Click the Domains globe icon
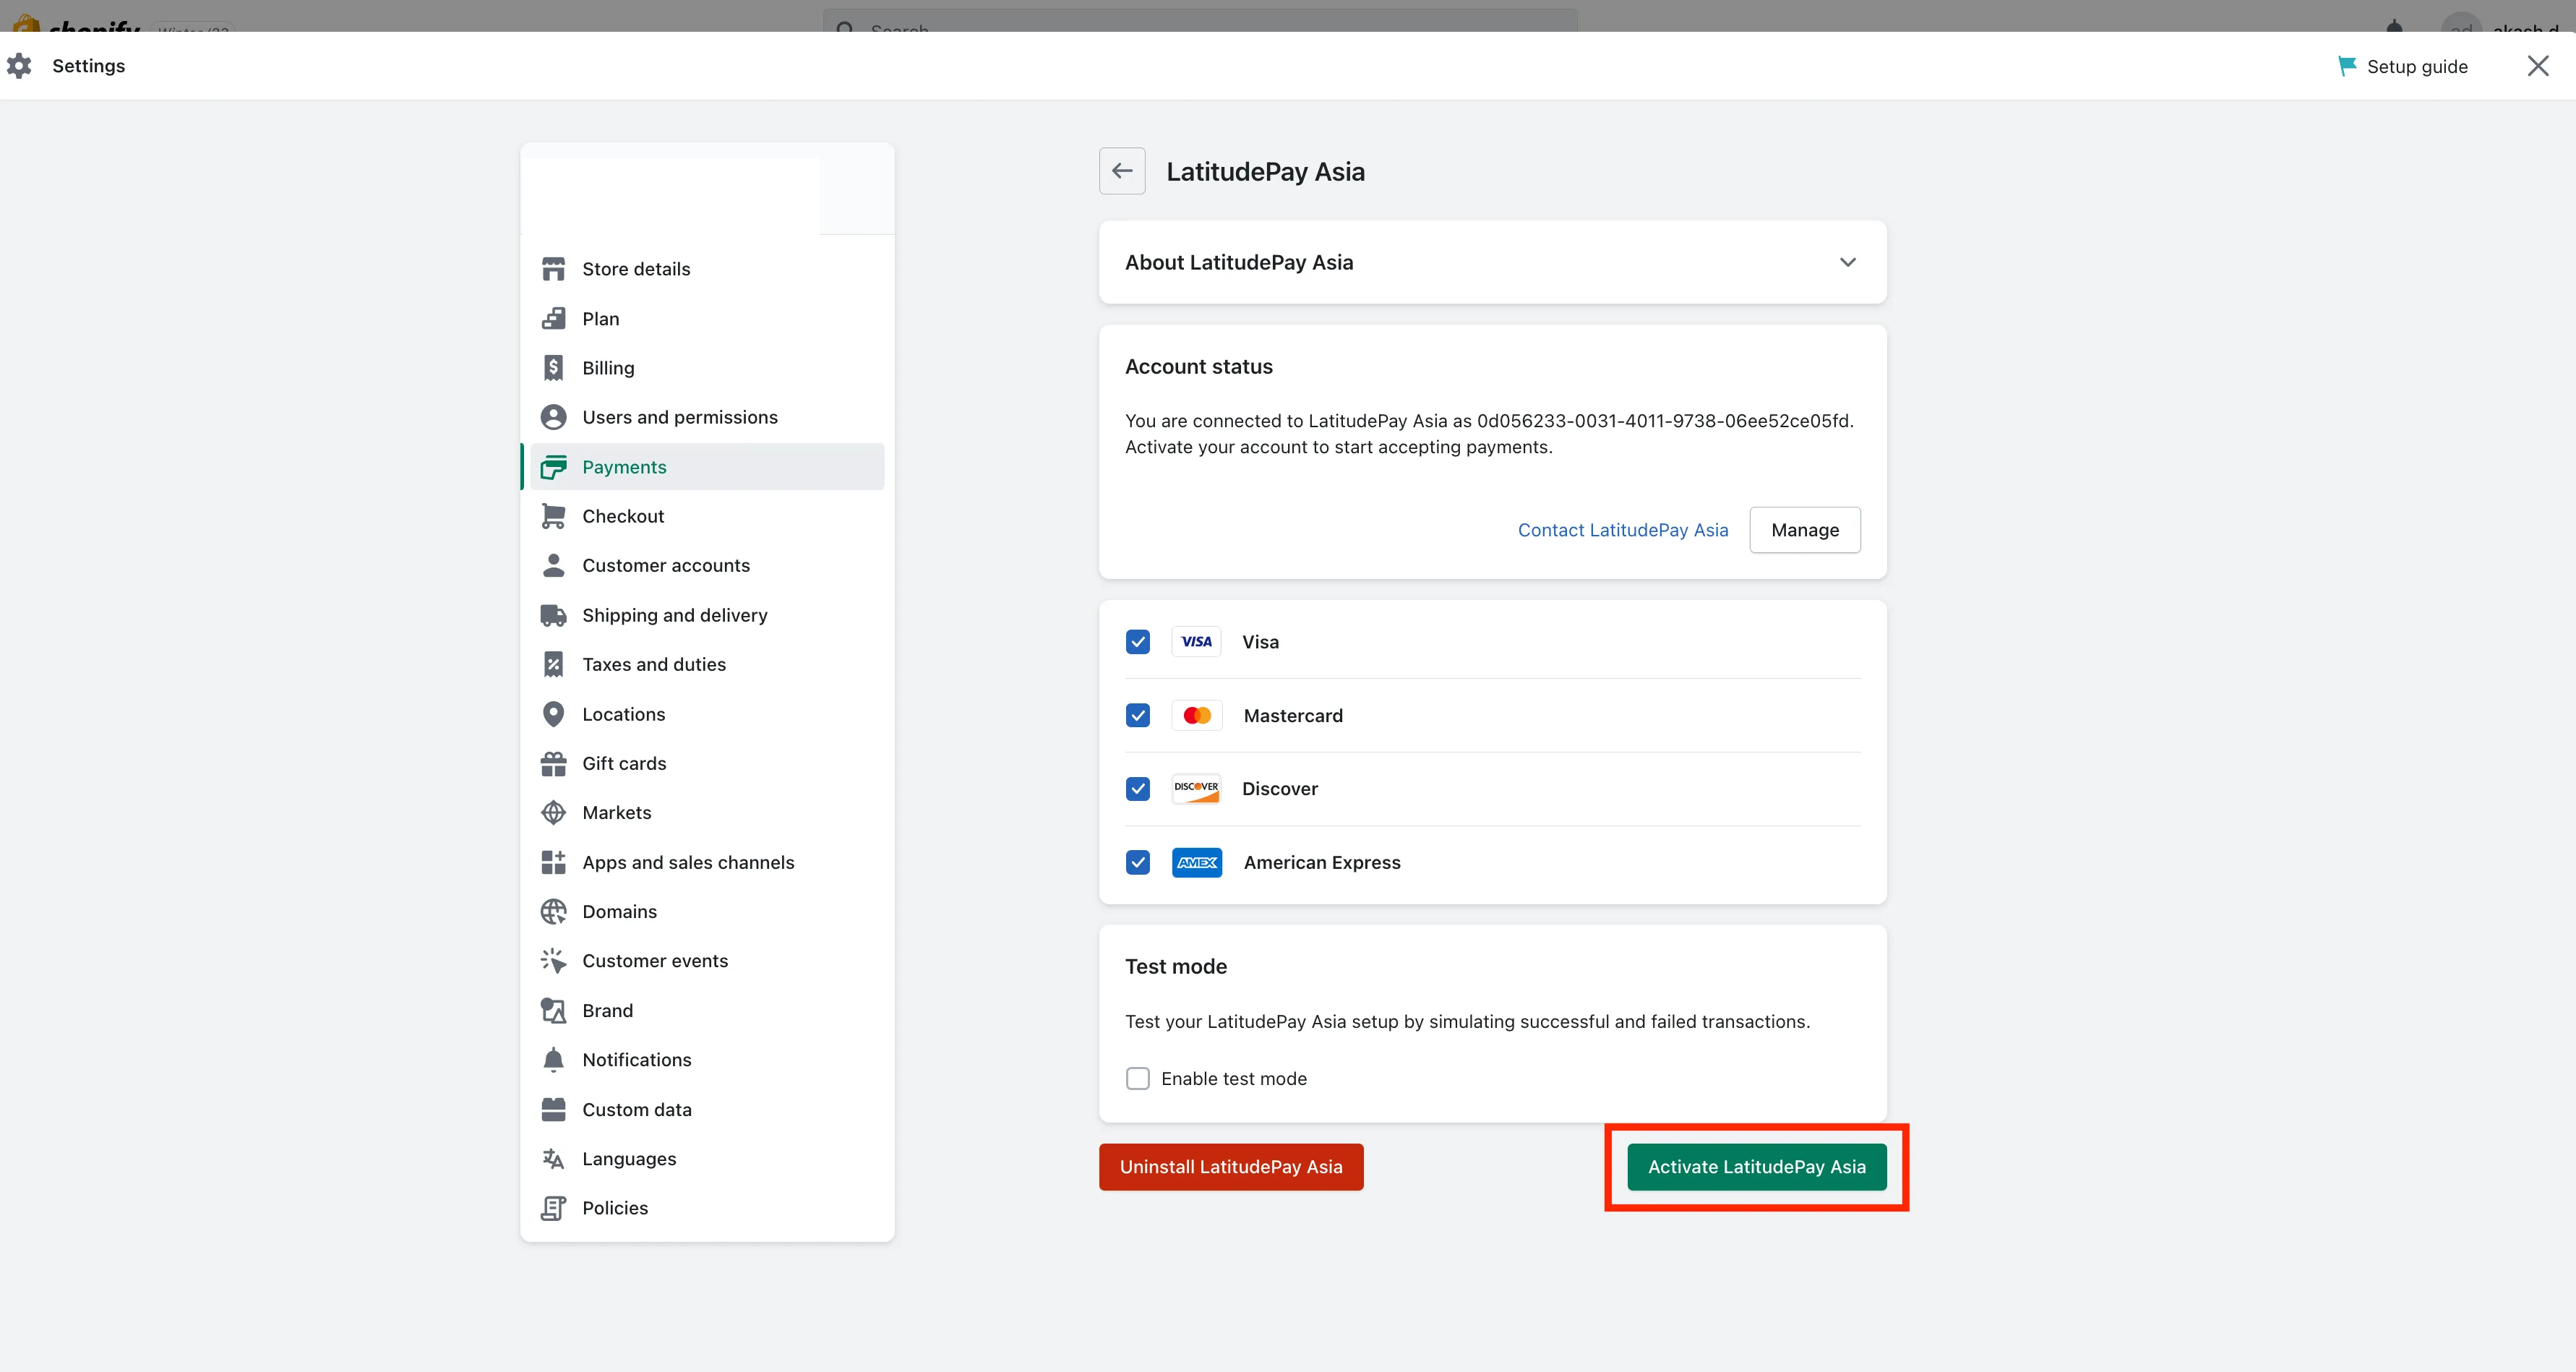Image resolution: width=2576 pixels, height=1372 pixels. pos(553,911)
